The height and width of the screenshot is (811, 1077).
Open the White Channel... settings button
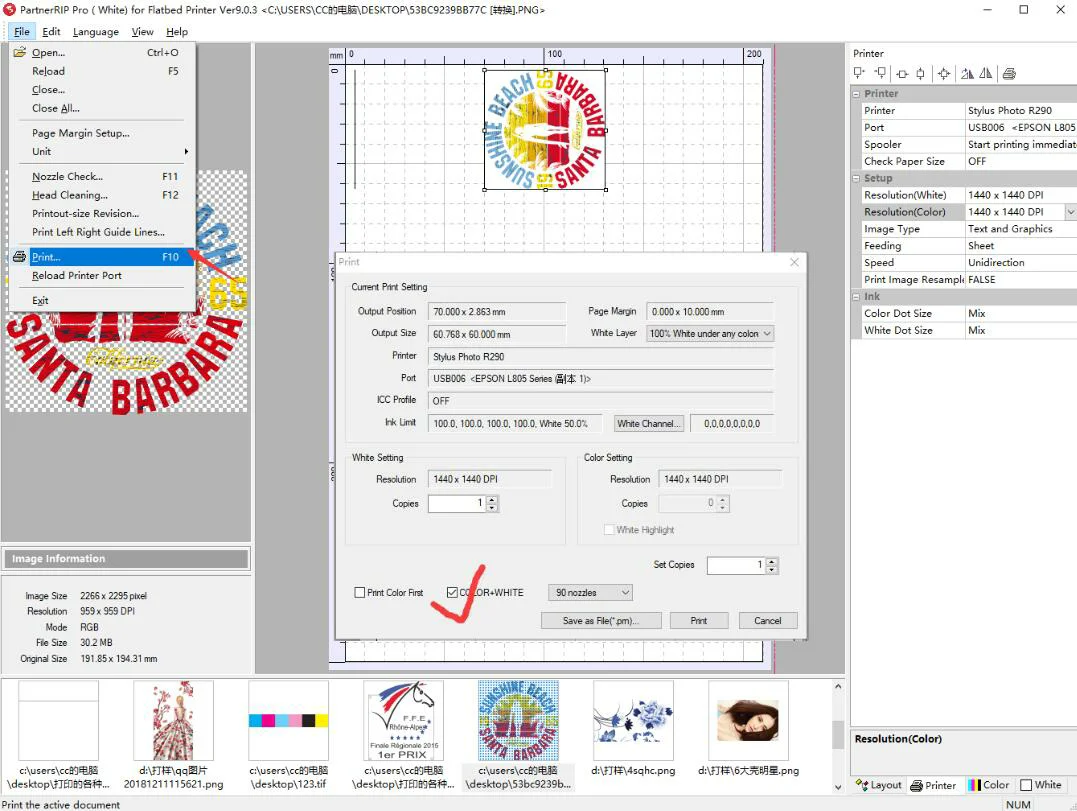[x=648, y=424]
